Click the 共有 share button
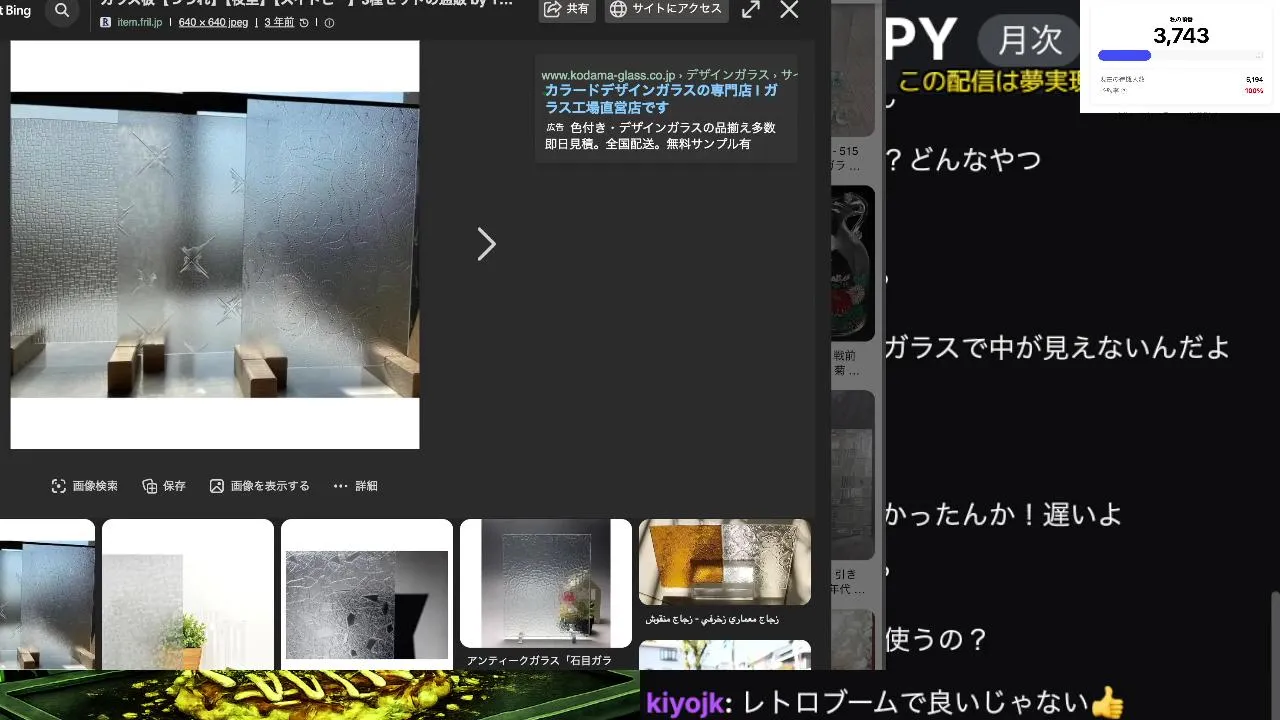This screenshot has width=1280, height=720. click(567, 9)
